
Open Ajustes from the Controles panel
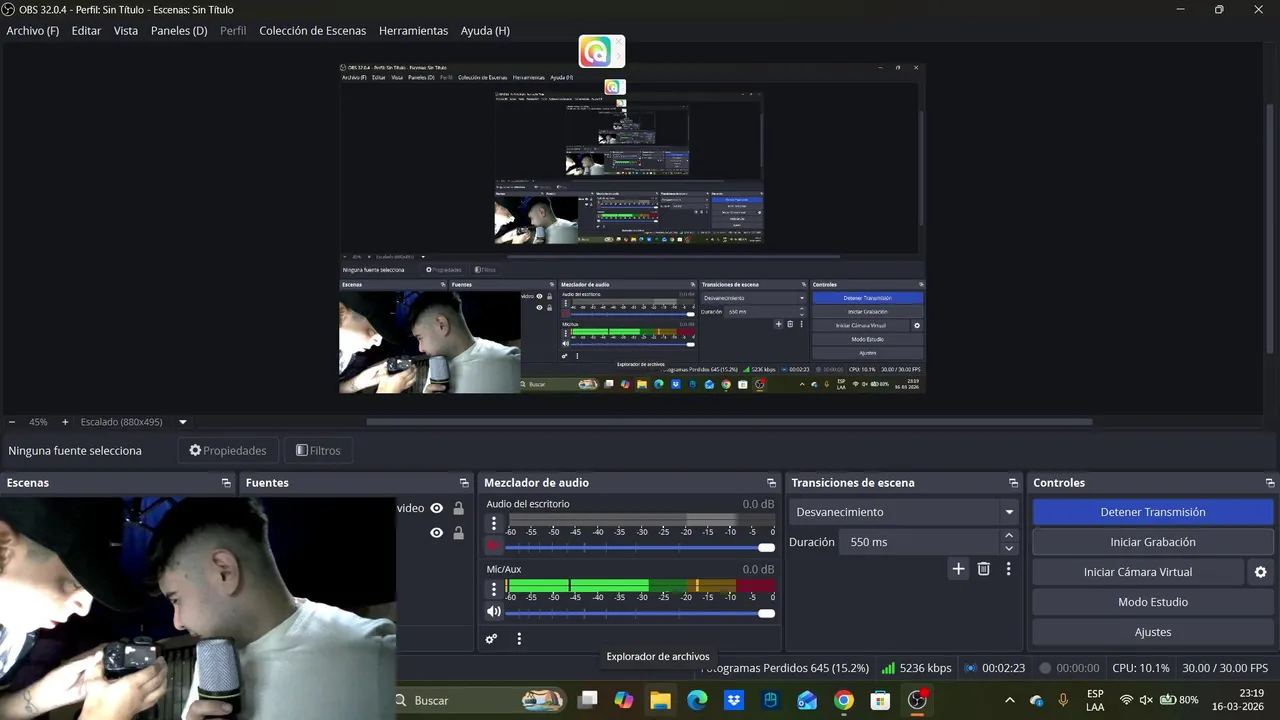pos(1152,632)
